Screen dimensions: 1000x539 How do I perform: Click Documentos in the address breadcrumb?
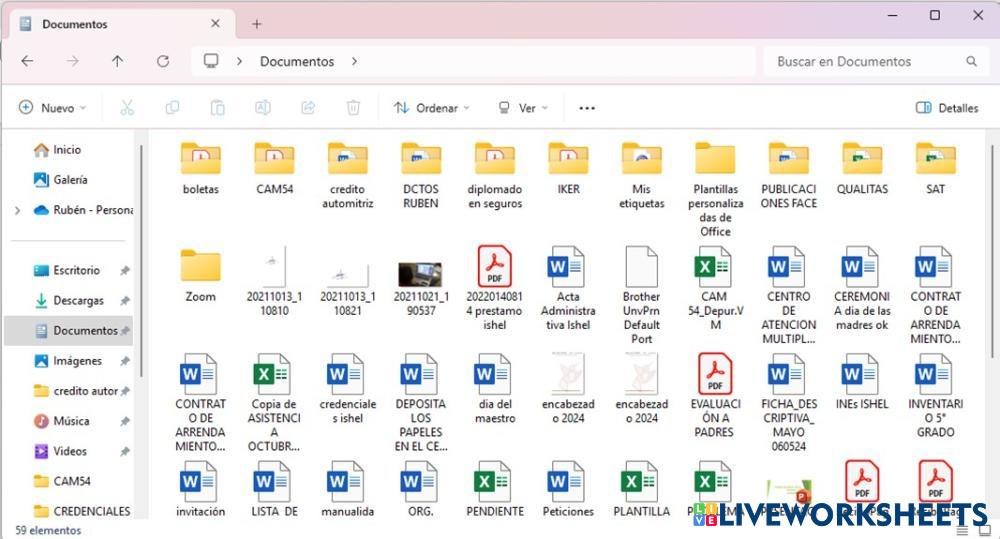click(297, 61)
